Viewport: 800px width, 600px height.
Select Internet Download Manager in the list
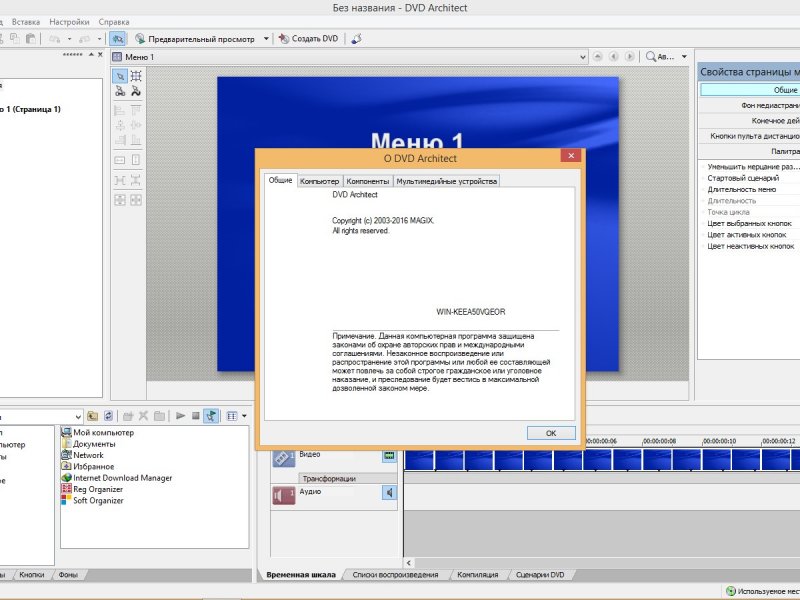point(117,478)
